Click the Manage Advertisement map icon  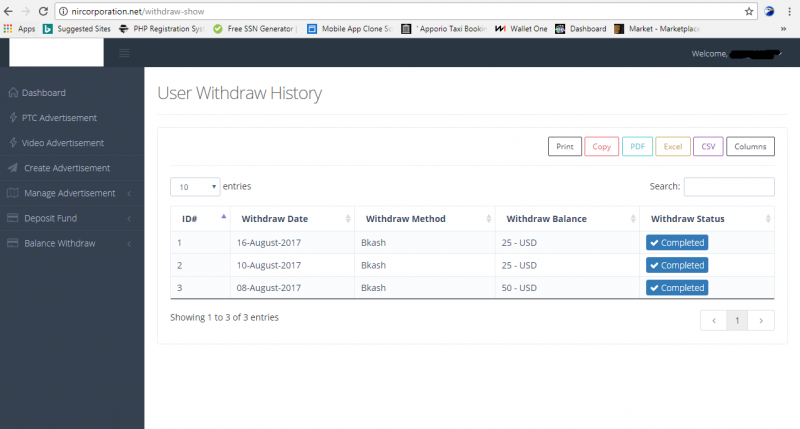coord(13,193)
